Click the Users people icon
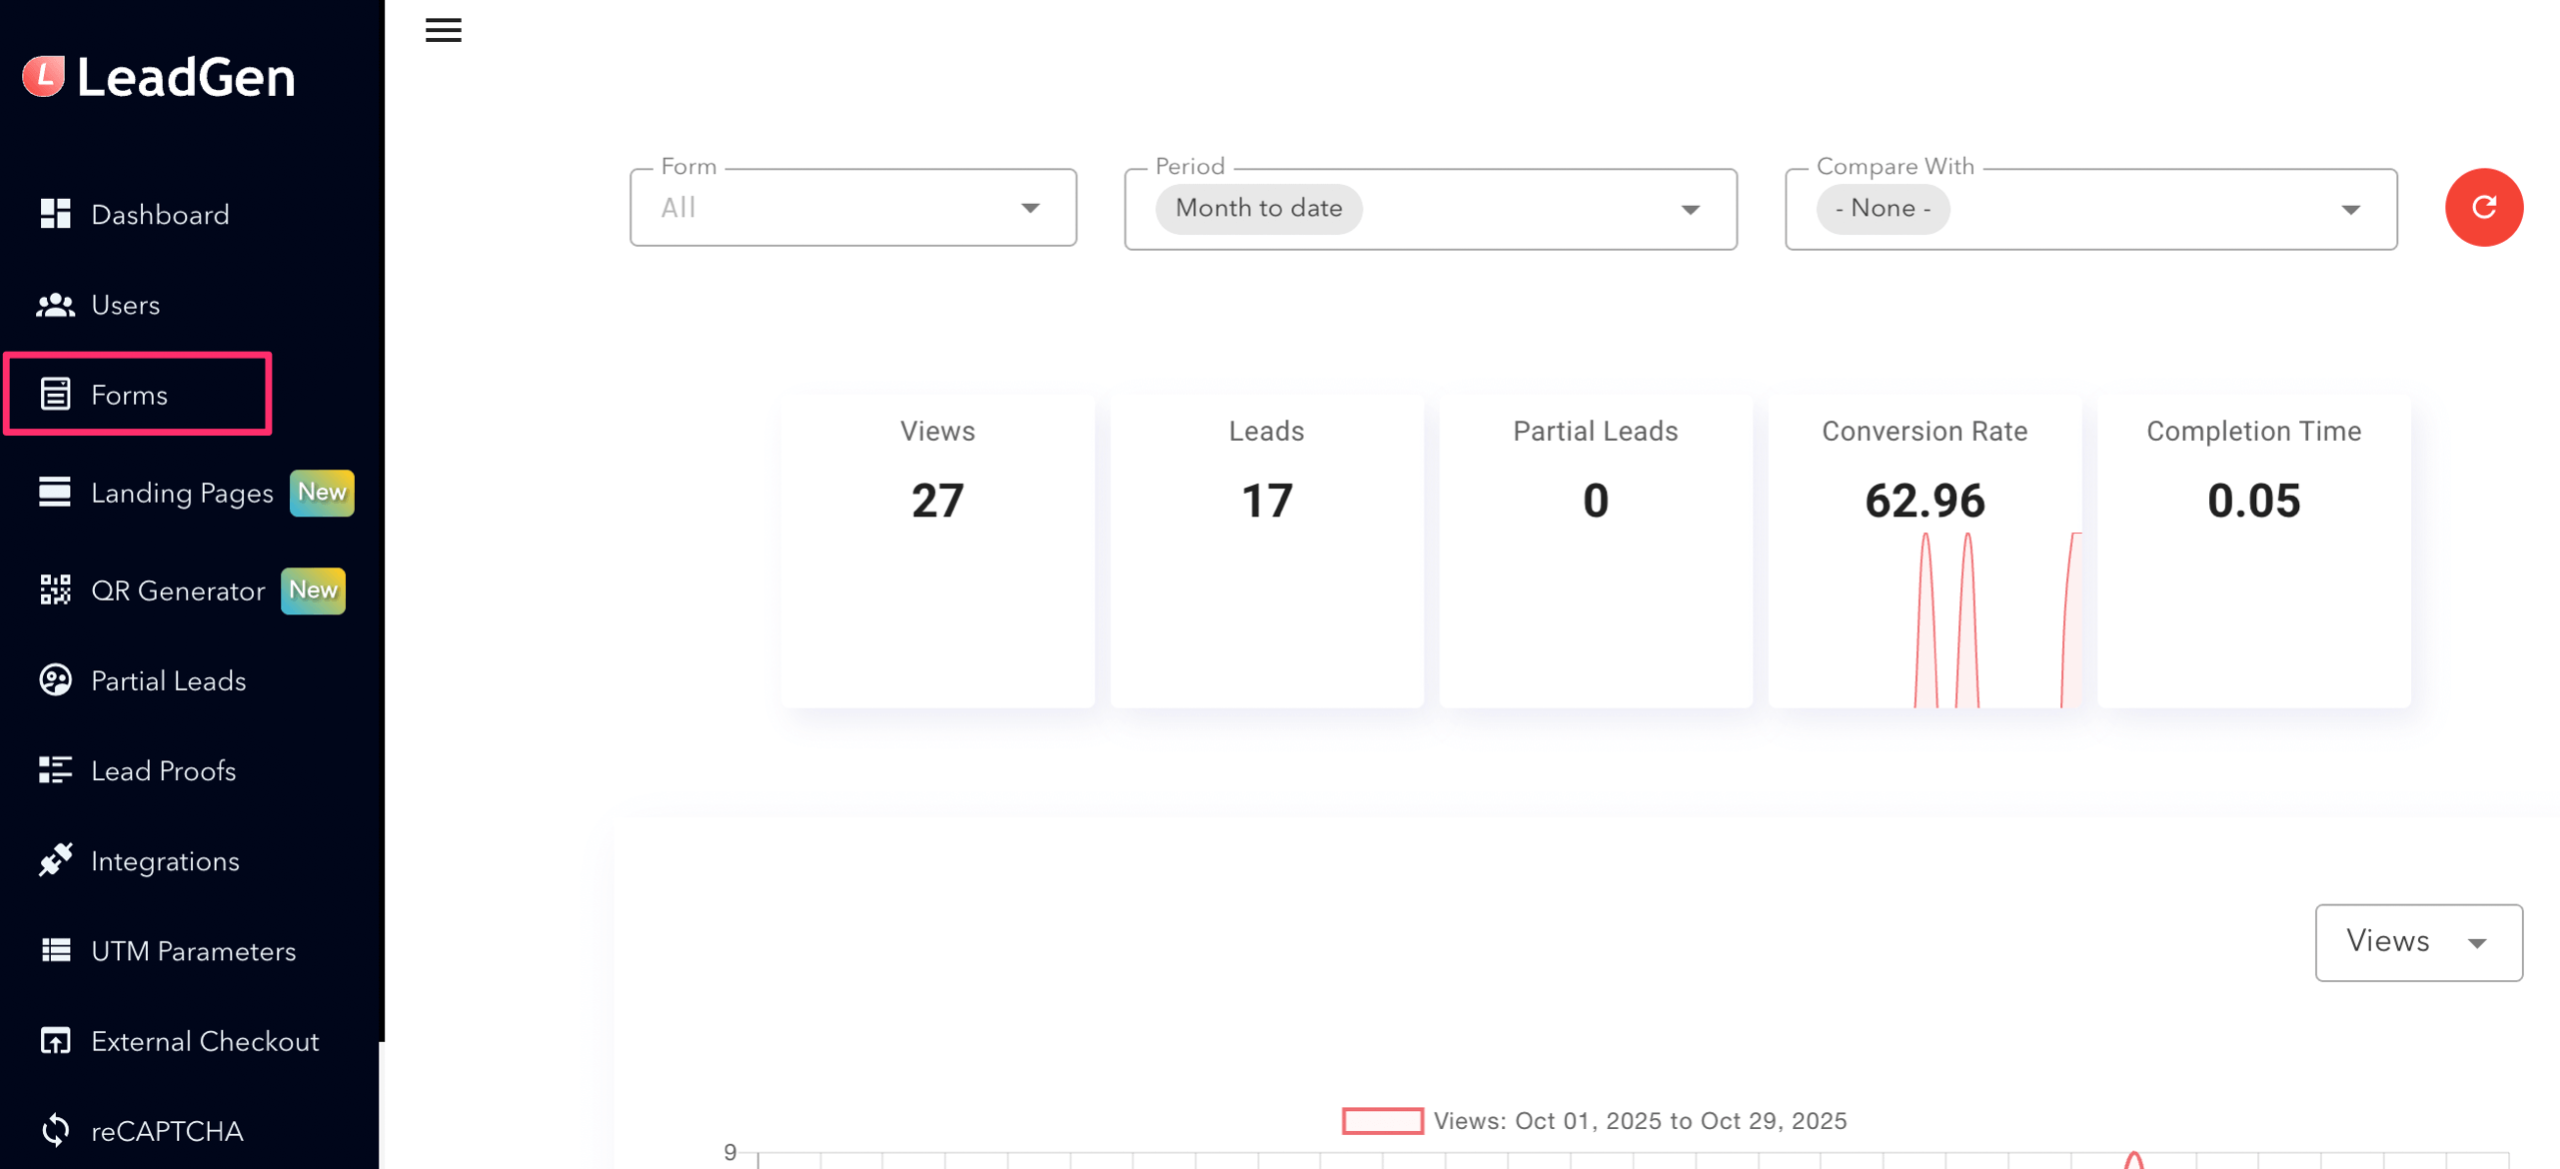 [55, 305]
